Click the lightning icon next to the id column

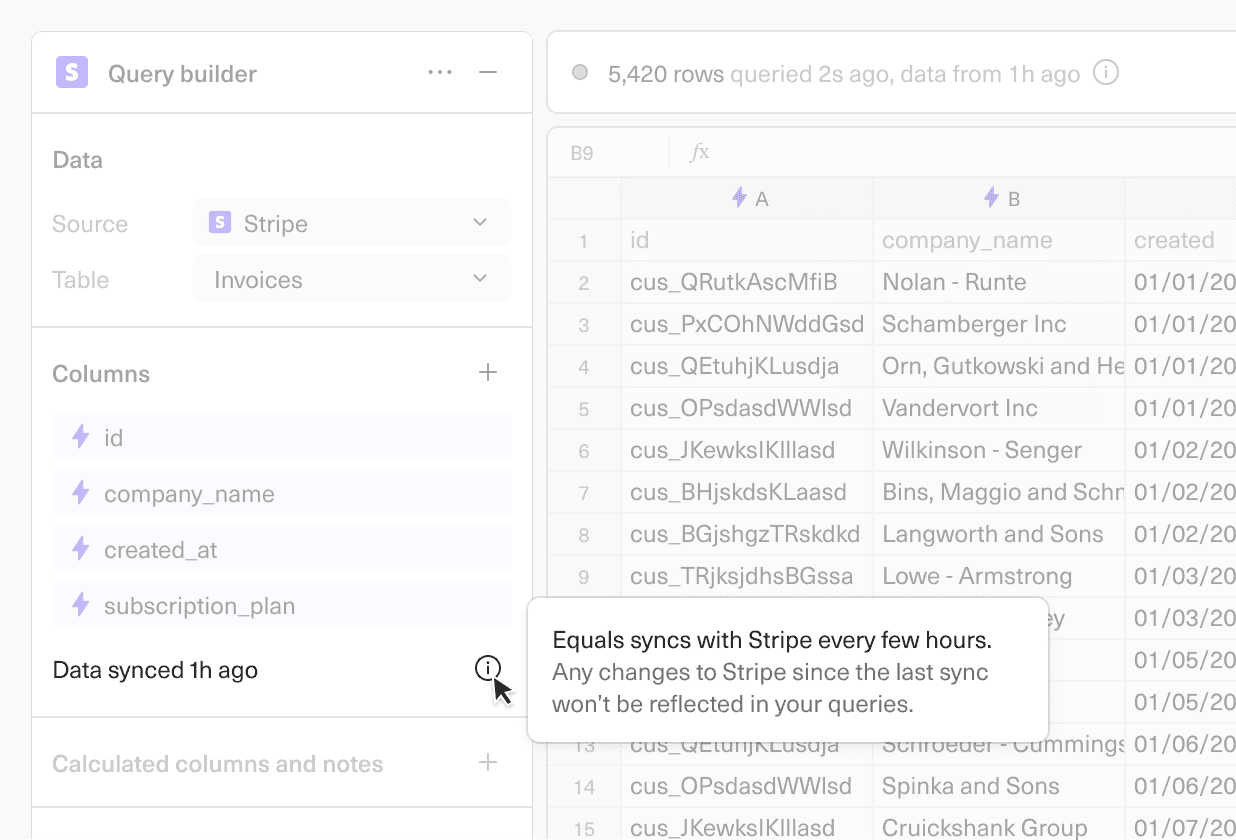[x=81, y=437]
